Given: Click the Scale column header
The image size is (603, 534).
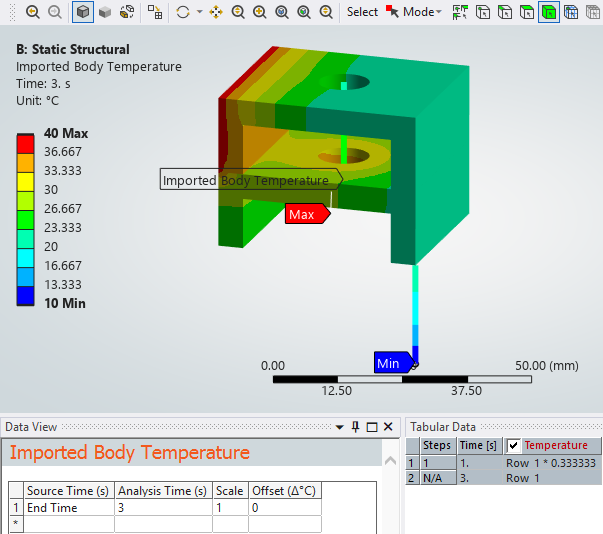Looking at the screenshot, I should (x=230, y=491).
